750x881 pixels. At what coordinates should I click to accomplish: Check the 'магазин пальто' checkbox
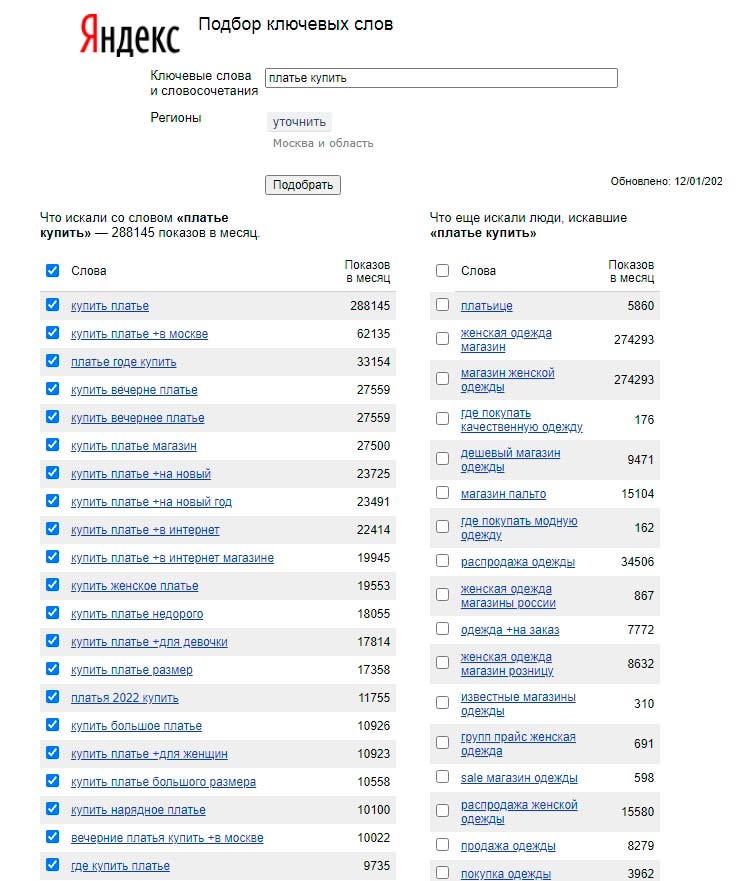pyautogui.click(x=443, y=493)
